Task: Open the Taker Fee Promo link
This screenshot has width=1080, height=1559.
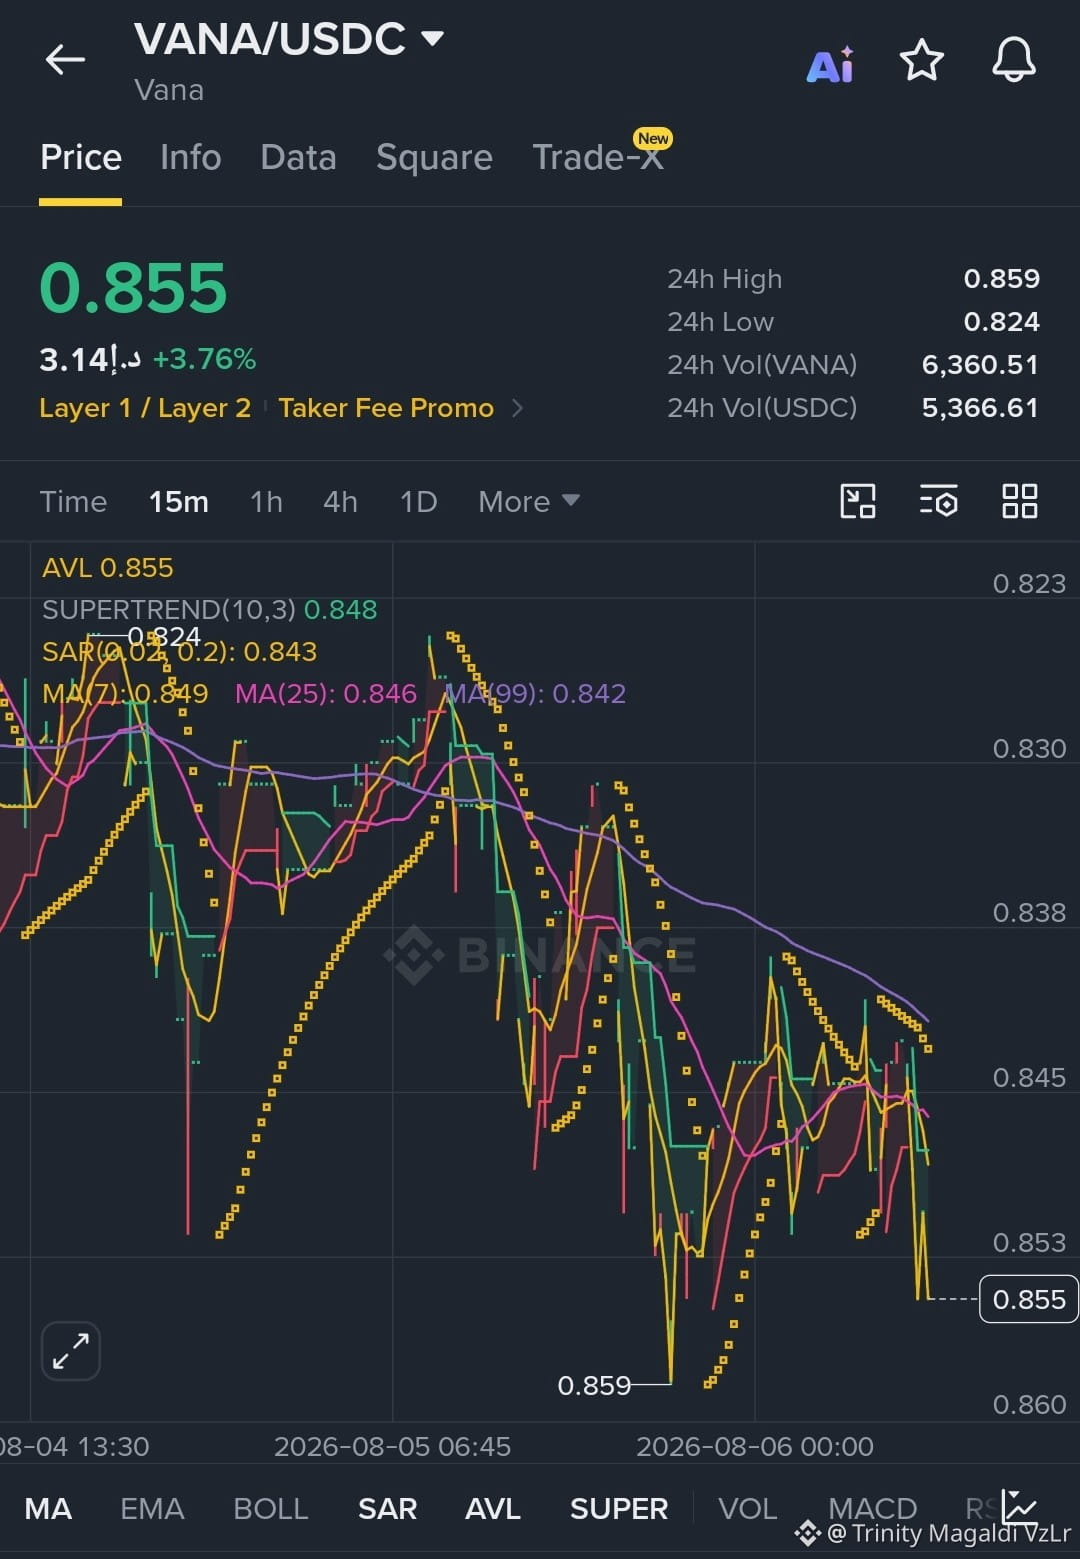Action: [x=386, y=408]
